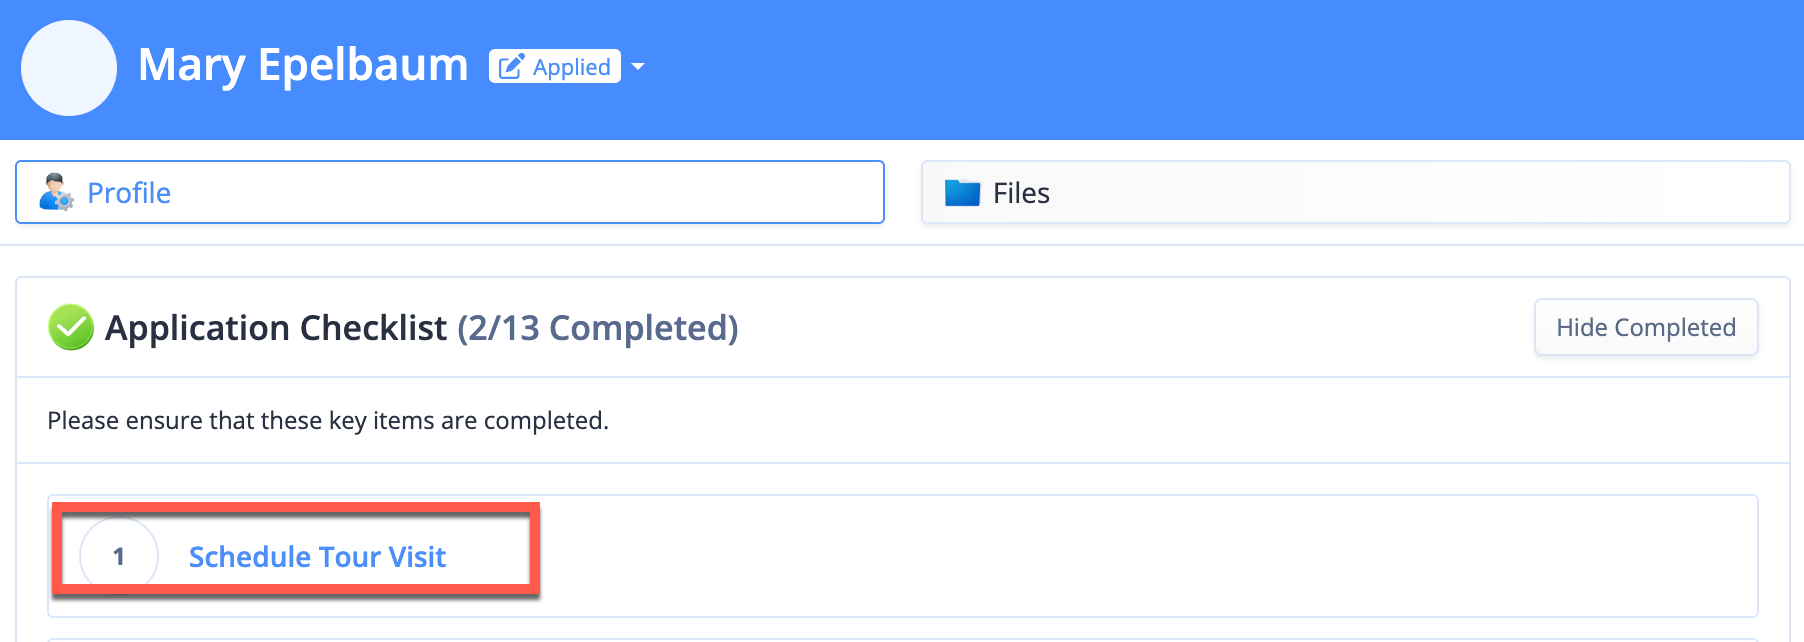The image size is (1804, 642).
Task: Click Mary Epelbaum's name in the header
Action: (x=303, y=65)
